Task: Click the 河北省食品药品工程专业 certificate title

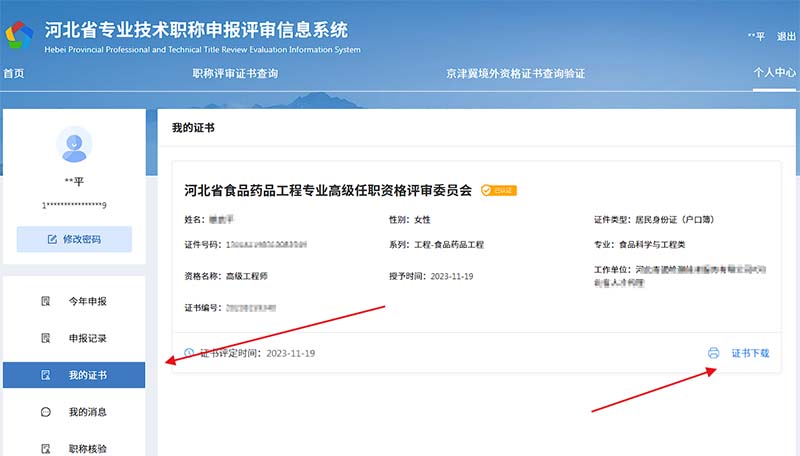Action: click(x=328, y=190)
